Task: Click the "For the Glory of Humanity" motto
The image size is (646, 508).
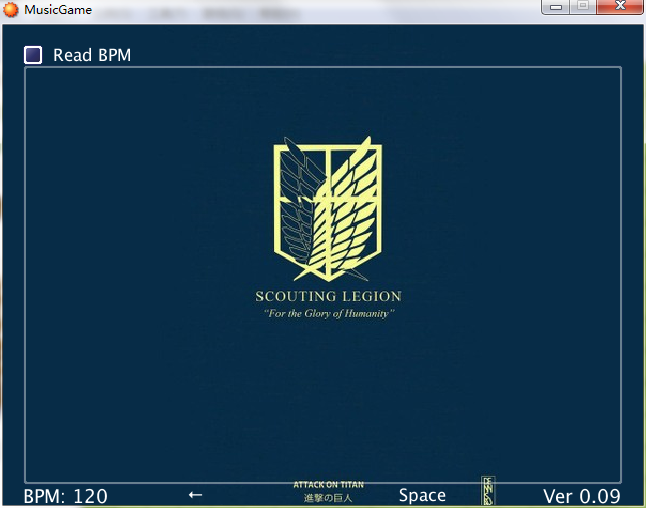Action: click(x=329, y=314)
